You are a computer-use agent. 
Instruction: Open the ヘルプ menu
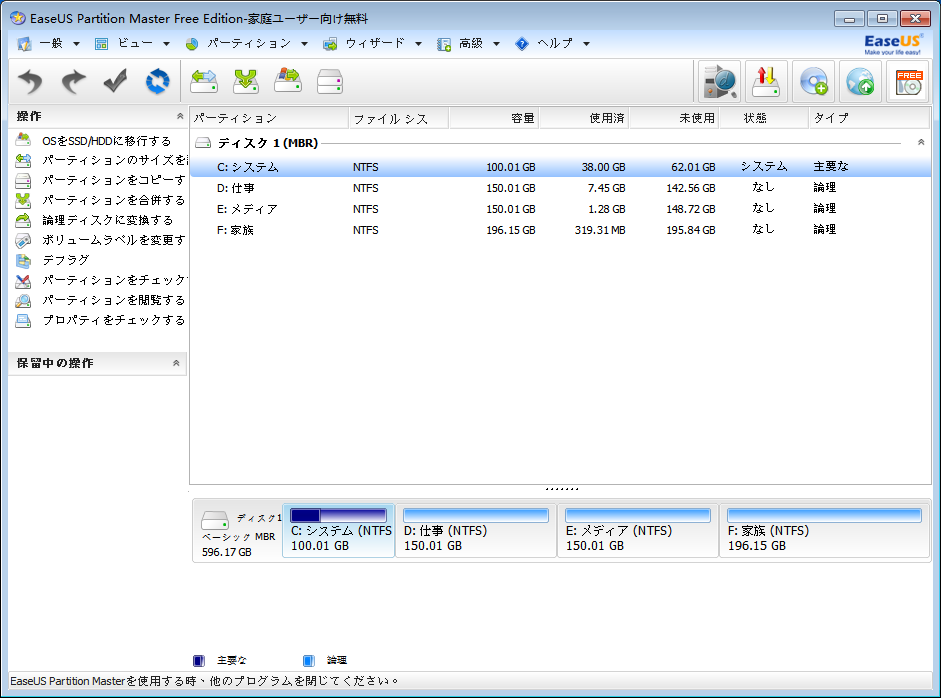click(x=555, y=43)
